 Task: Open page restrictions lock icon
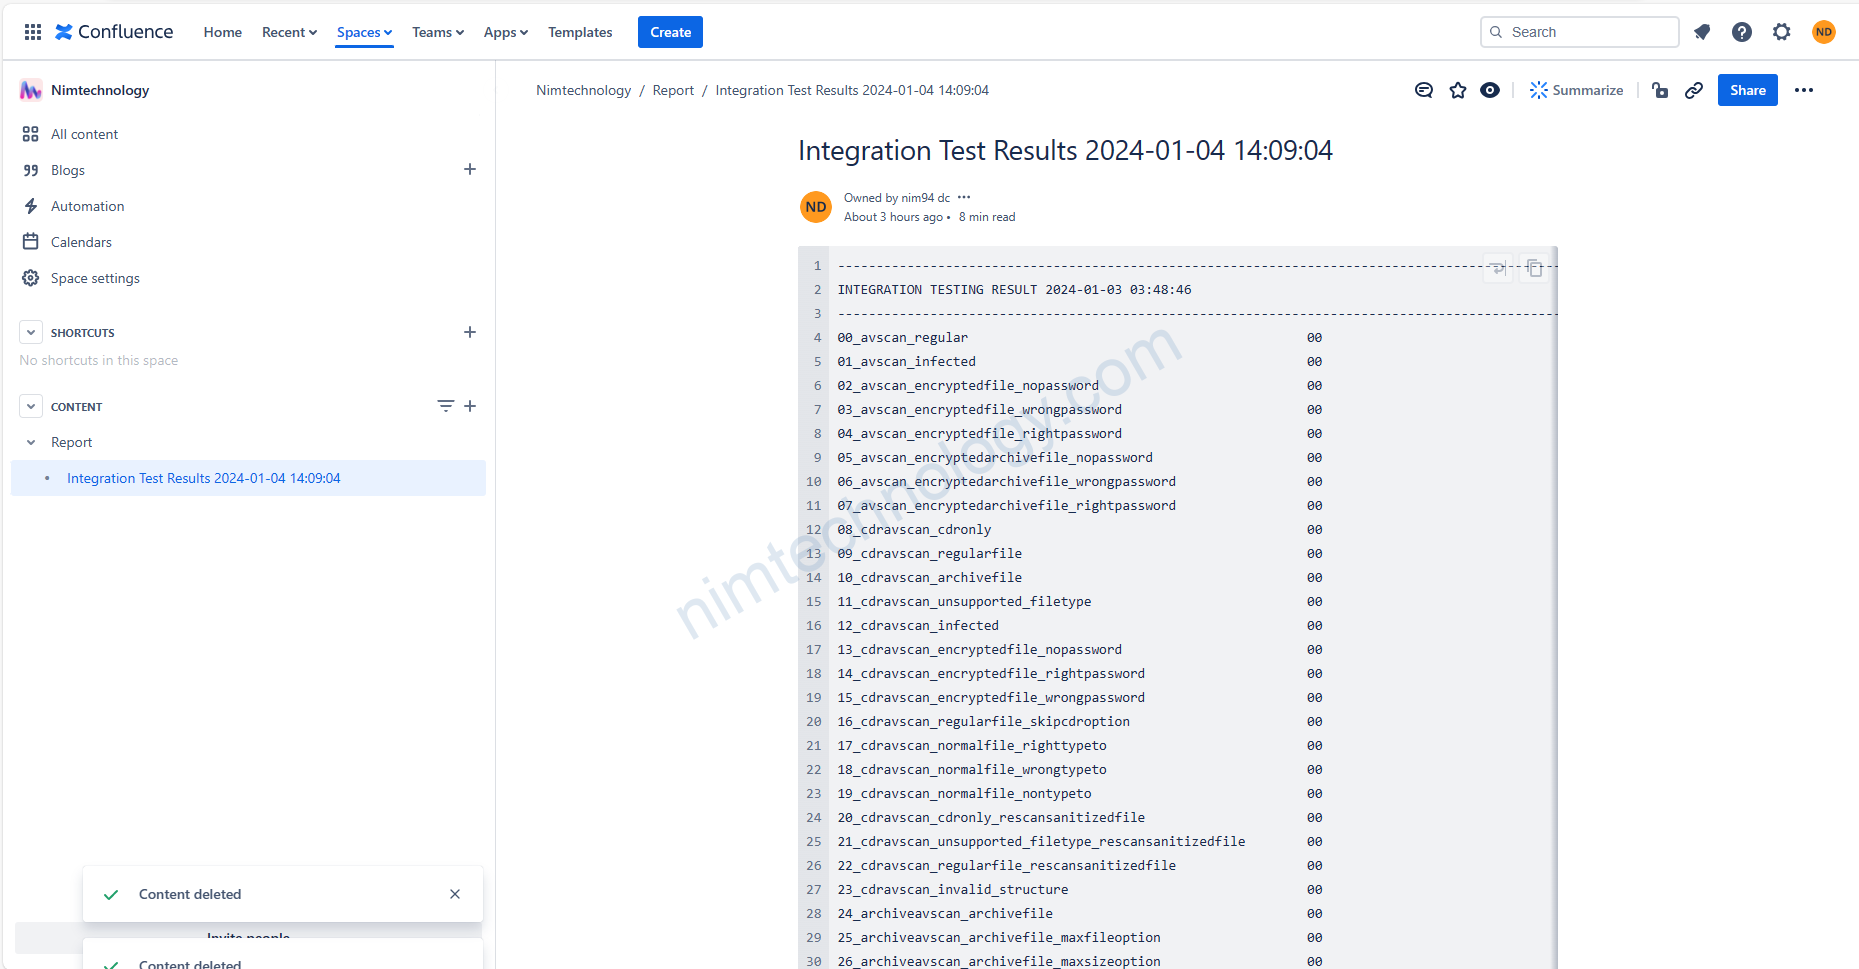(1660, 90)
